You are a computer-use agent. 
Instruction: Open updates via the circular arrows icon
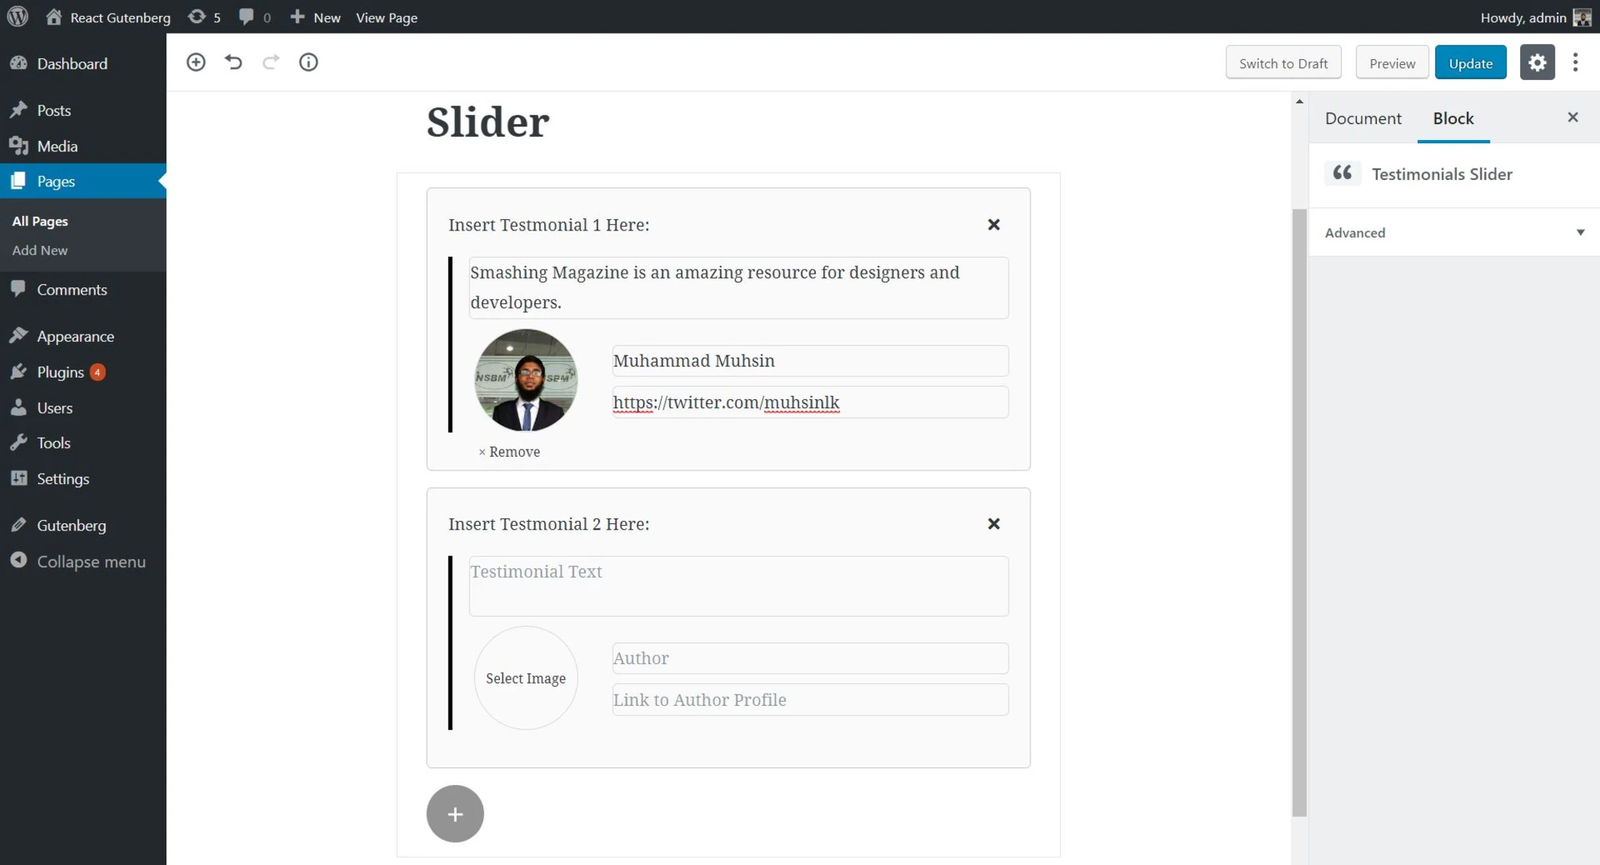(200, 16)
